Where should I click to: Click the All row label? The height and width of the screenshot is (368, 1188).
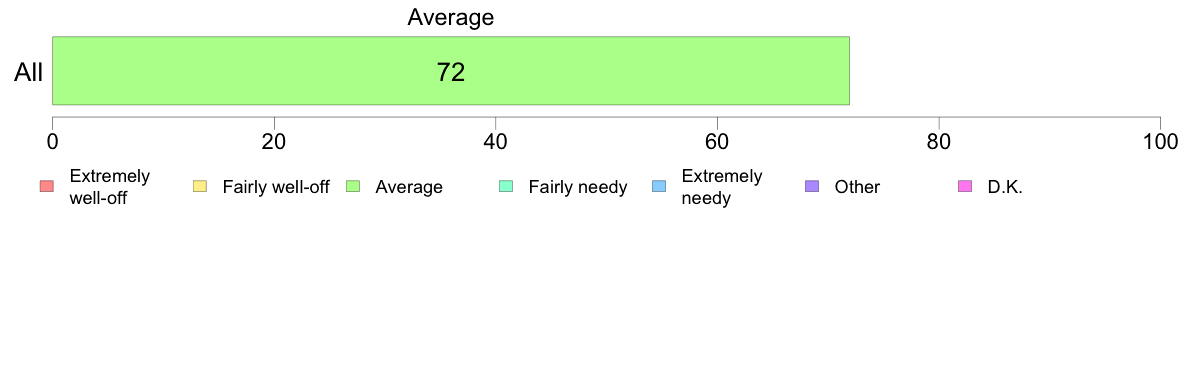pyautogui.click(x=29, y=73)
